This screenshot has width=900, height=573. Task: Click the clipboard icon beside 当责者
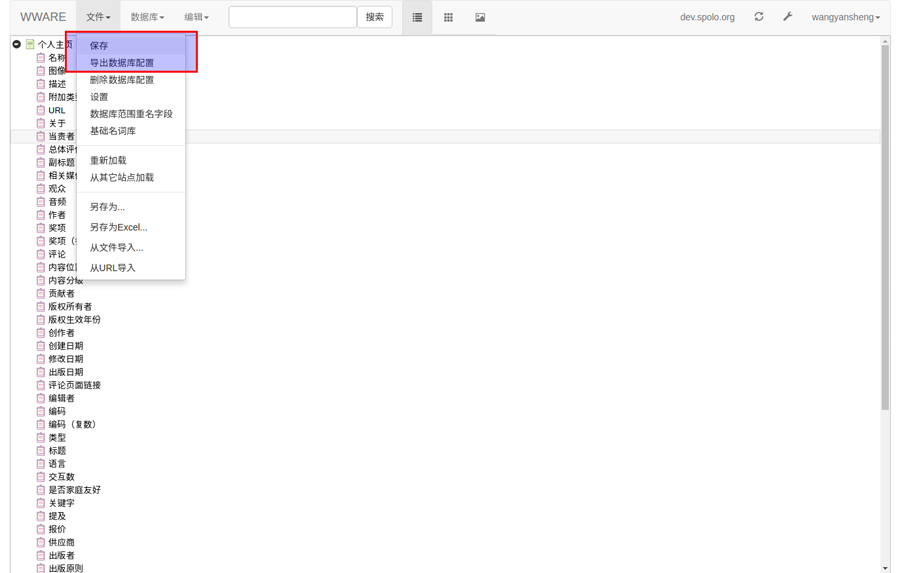pos(41,136)
